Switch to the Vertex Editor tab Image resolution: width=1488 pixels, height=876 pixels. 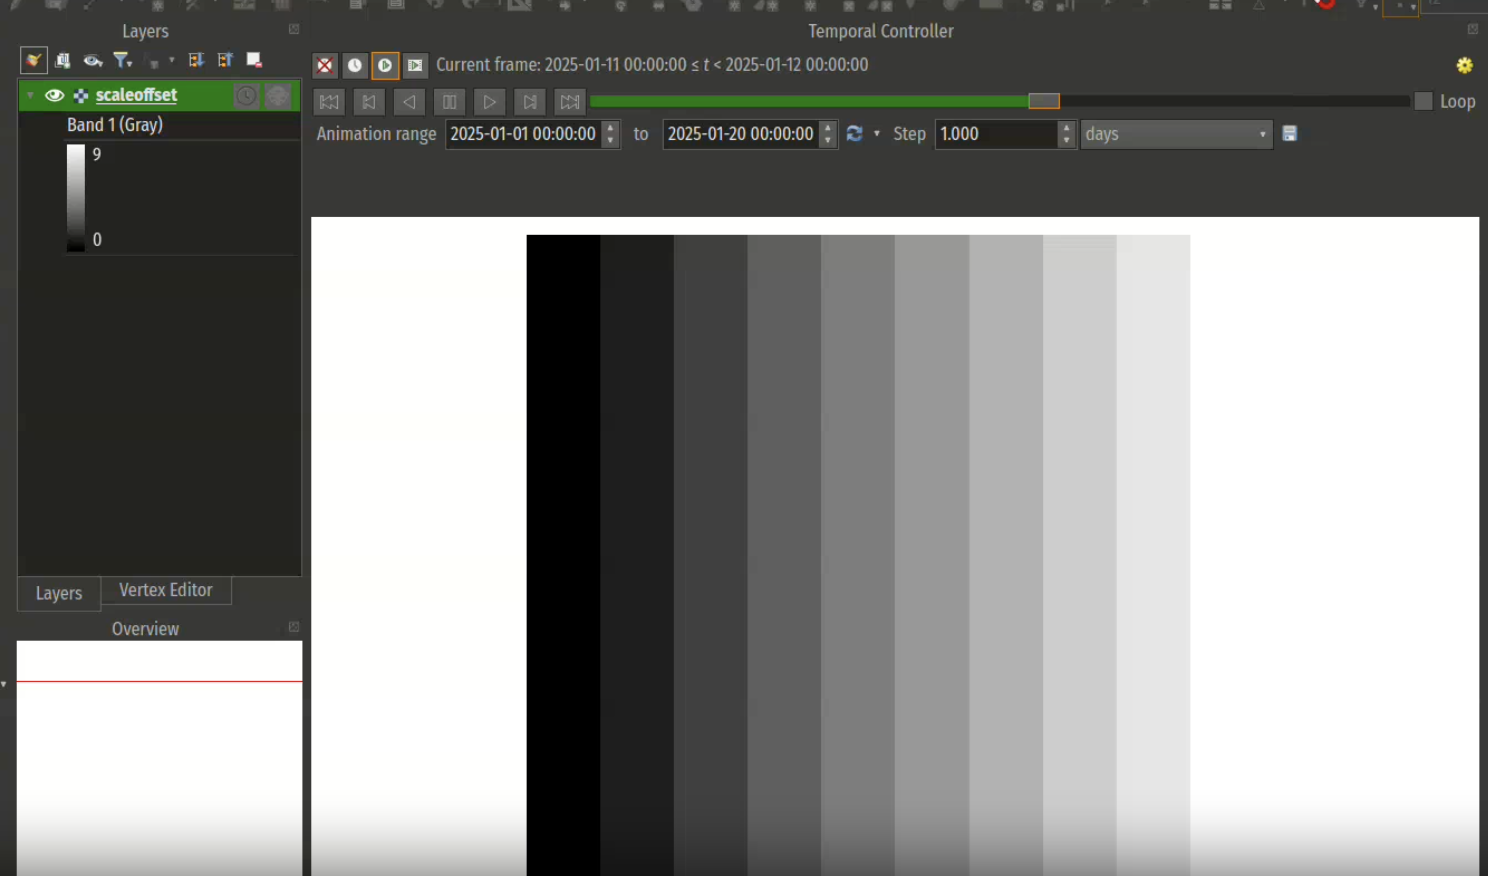[x=166, y=590]
